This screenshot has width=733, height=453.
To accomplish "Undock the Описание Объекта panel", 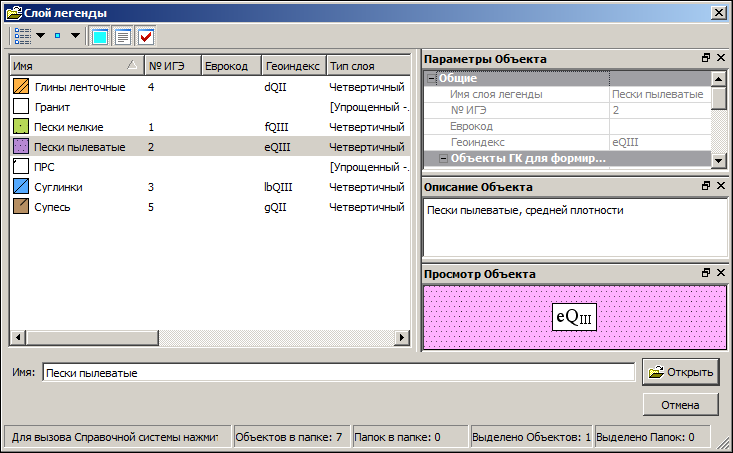I will (x=706, y=186).
